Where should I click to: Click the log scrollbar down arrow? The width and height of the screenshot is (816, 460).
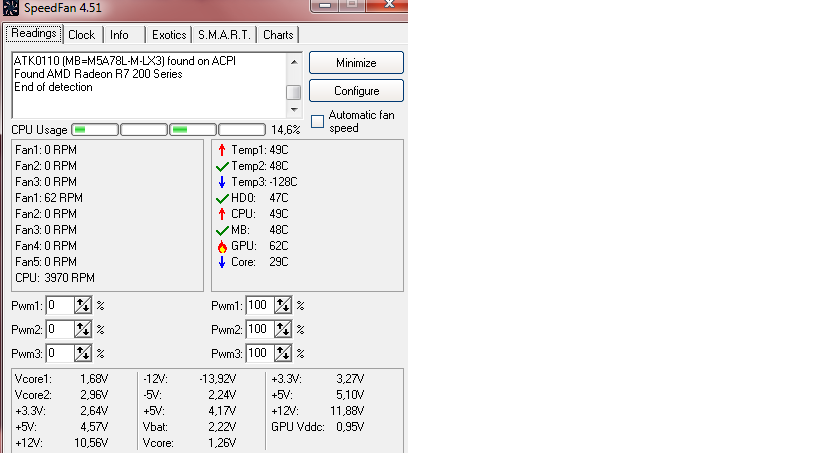point(294,110)
